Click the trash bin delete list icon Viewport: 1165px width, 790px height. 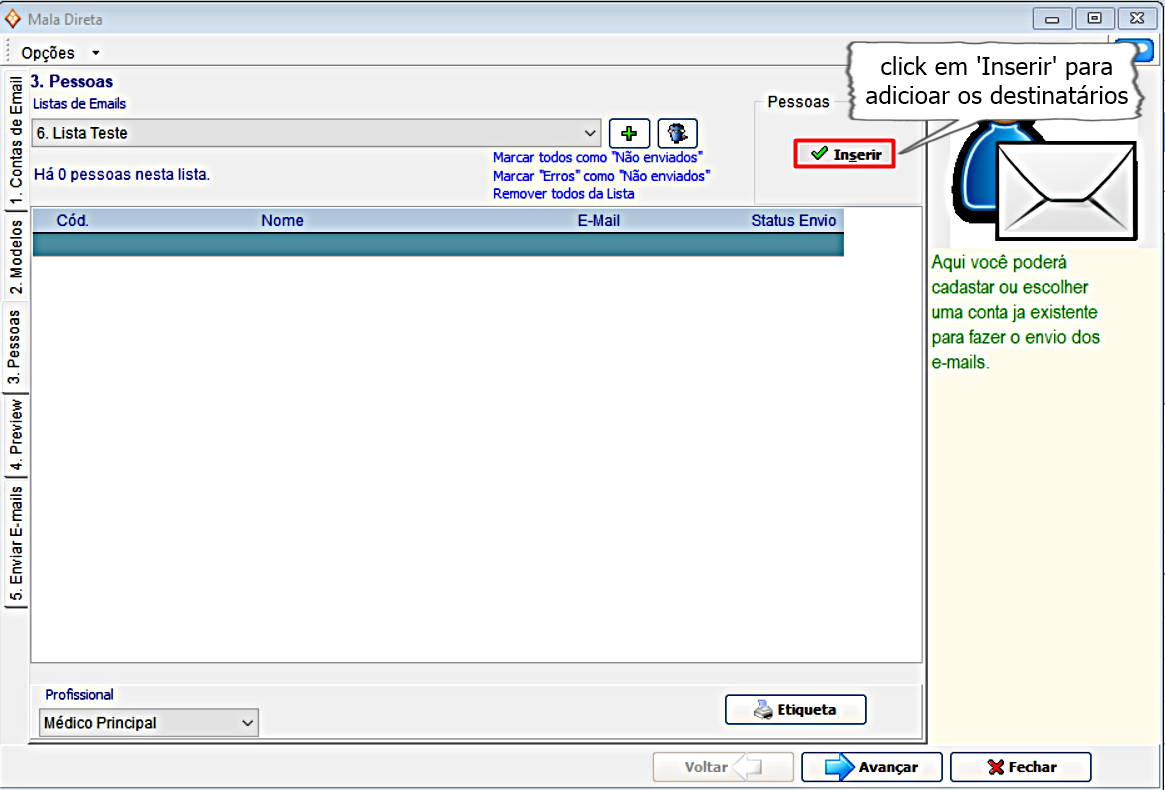(x=677, y=133)
